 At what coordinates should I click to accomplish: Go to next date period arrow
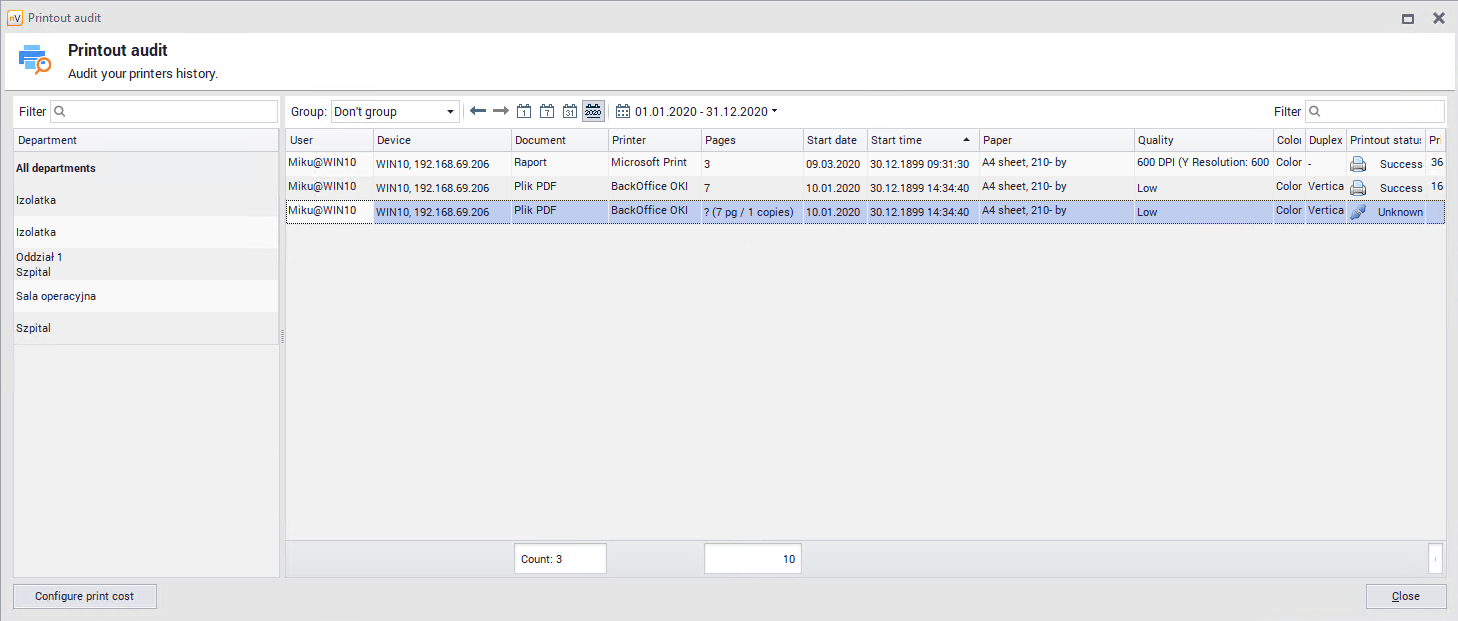[x=501, y=111]
